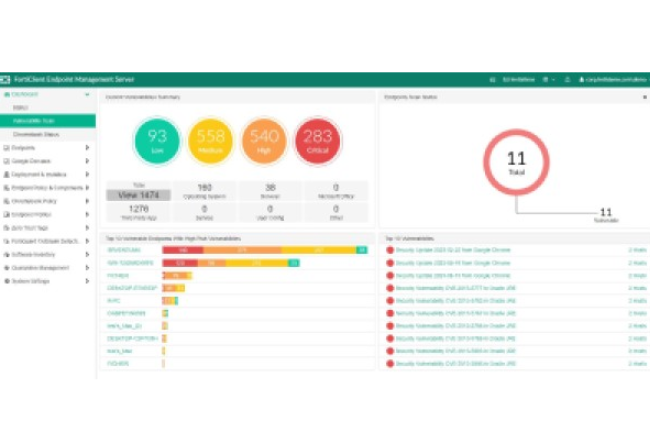Click the 11 Total scan status ring
This screenshot has width=650, height=433.
point(517,161)
